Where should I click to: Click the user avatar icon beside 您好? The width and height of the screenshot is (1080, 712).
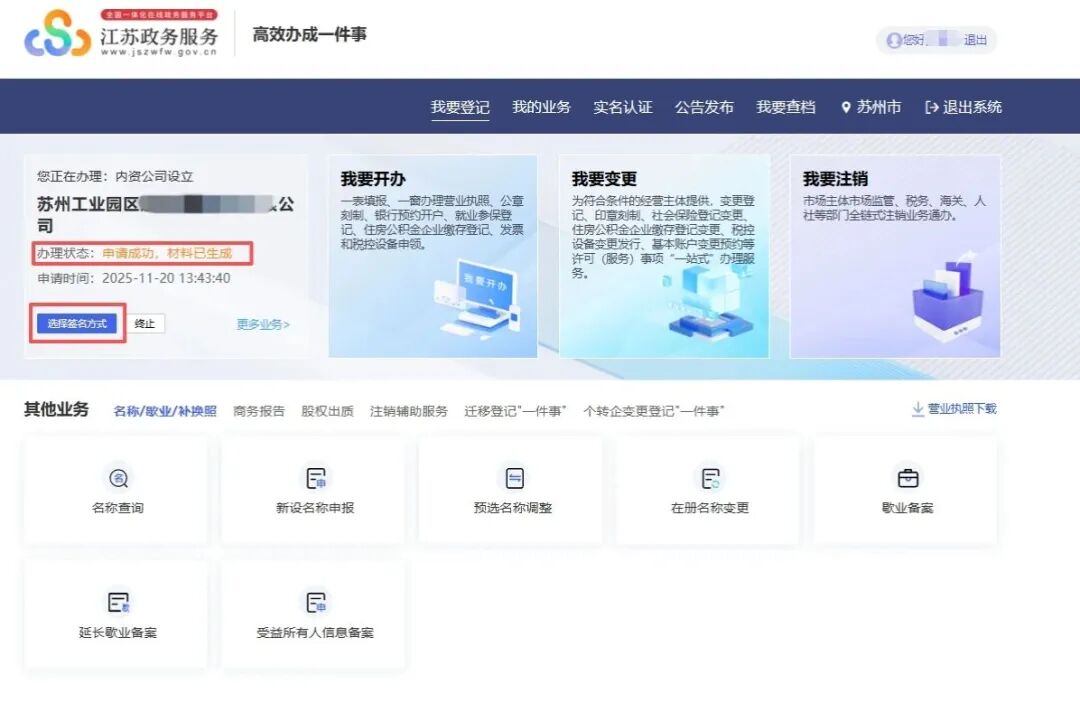click(893, 41)
